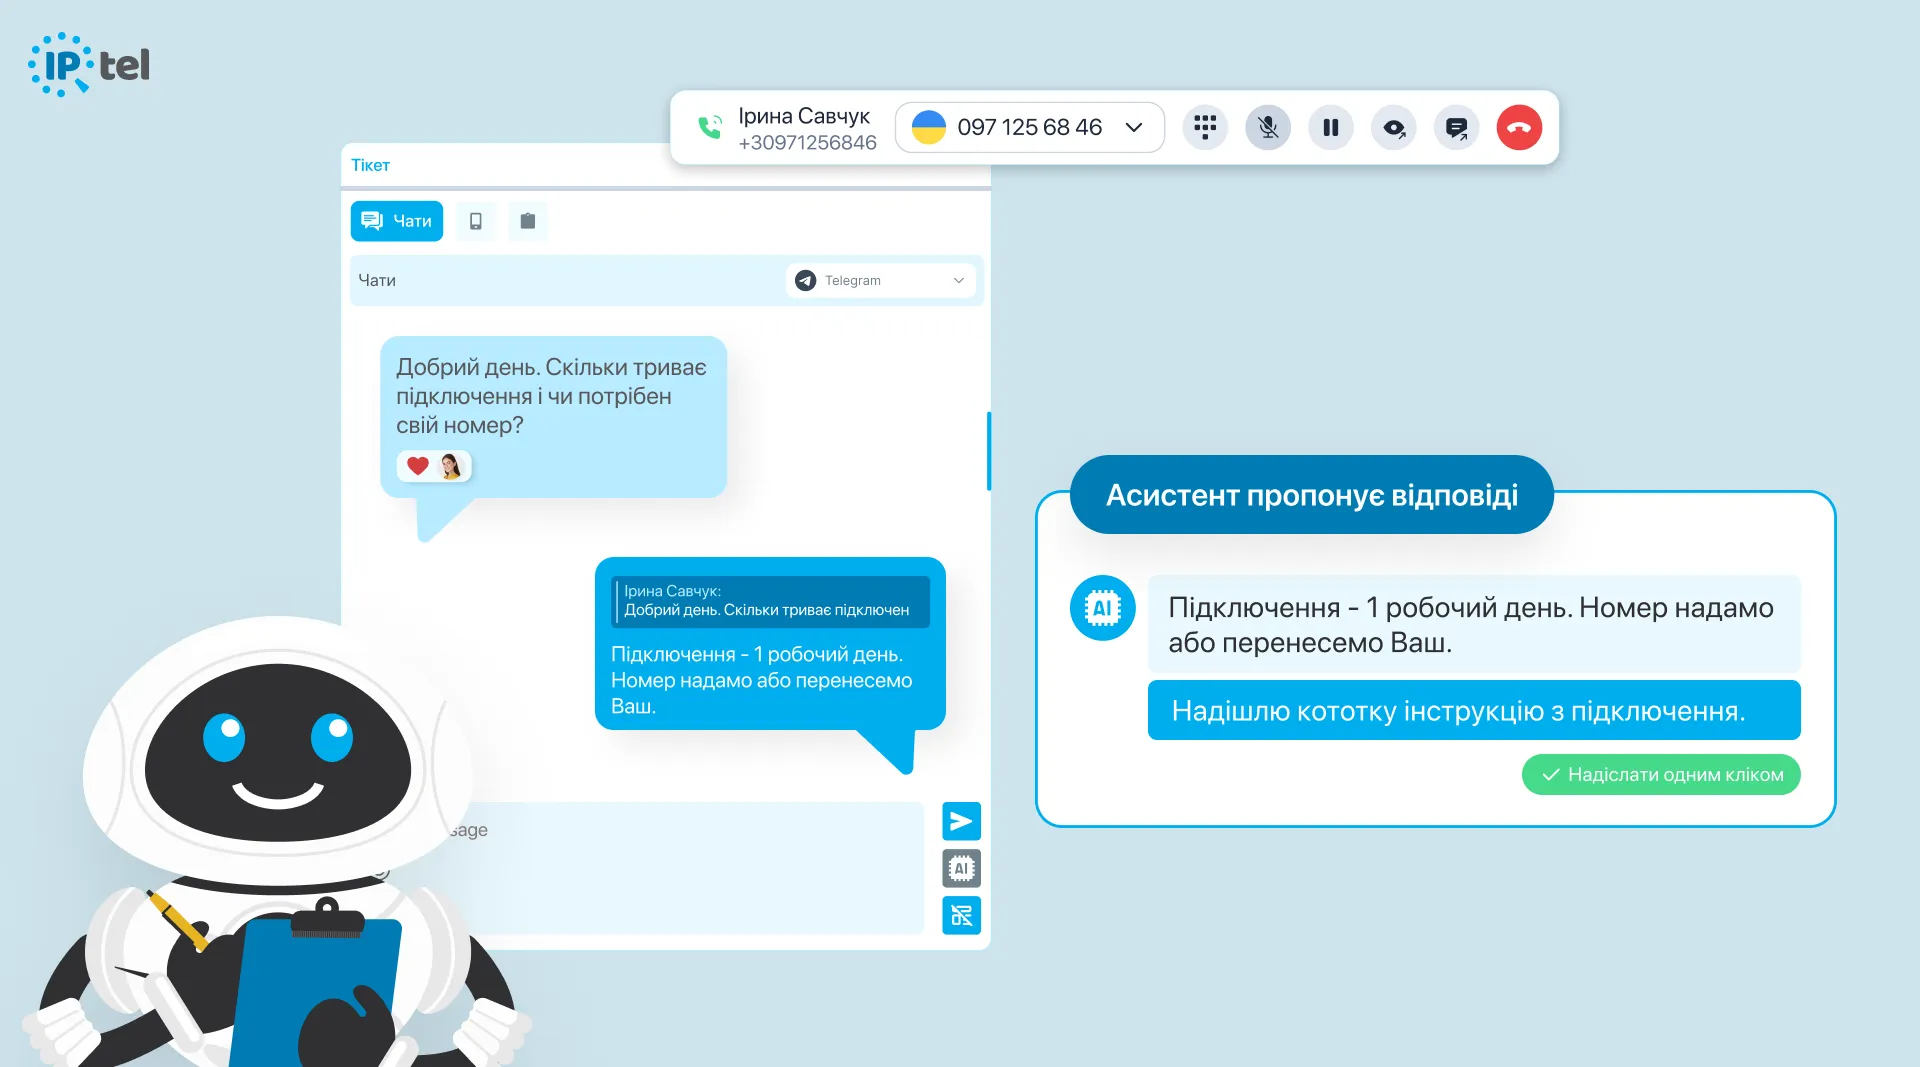Open the dial pad keypad
Screen dimensions: 1920x1067
click(1205, 127)
